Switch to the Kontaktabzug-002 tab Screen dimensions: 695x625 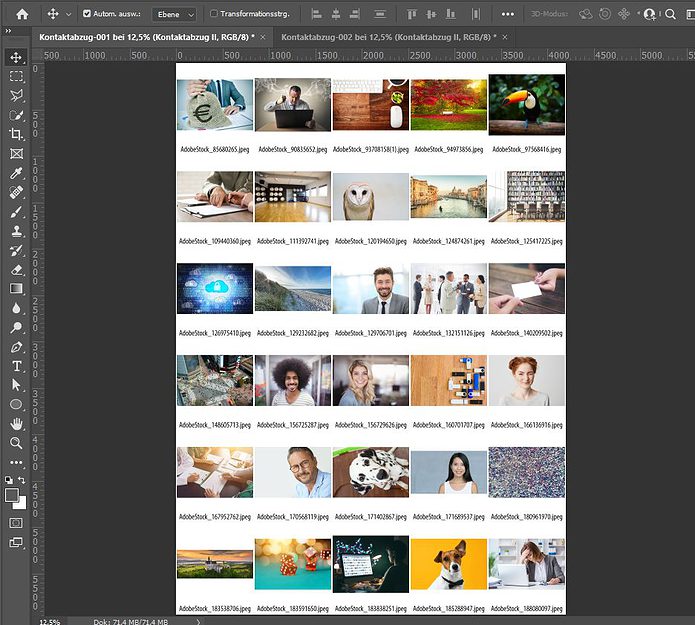(386, 37)
